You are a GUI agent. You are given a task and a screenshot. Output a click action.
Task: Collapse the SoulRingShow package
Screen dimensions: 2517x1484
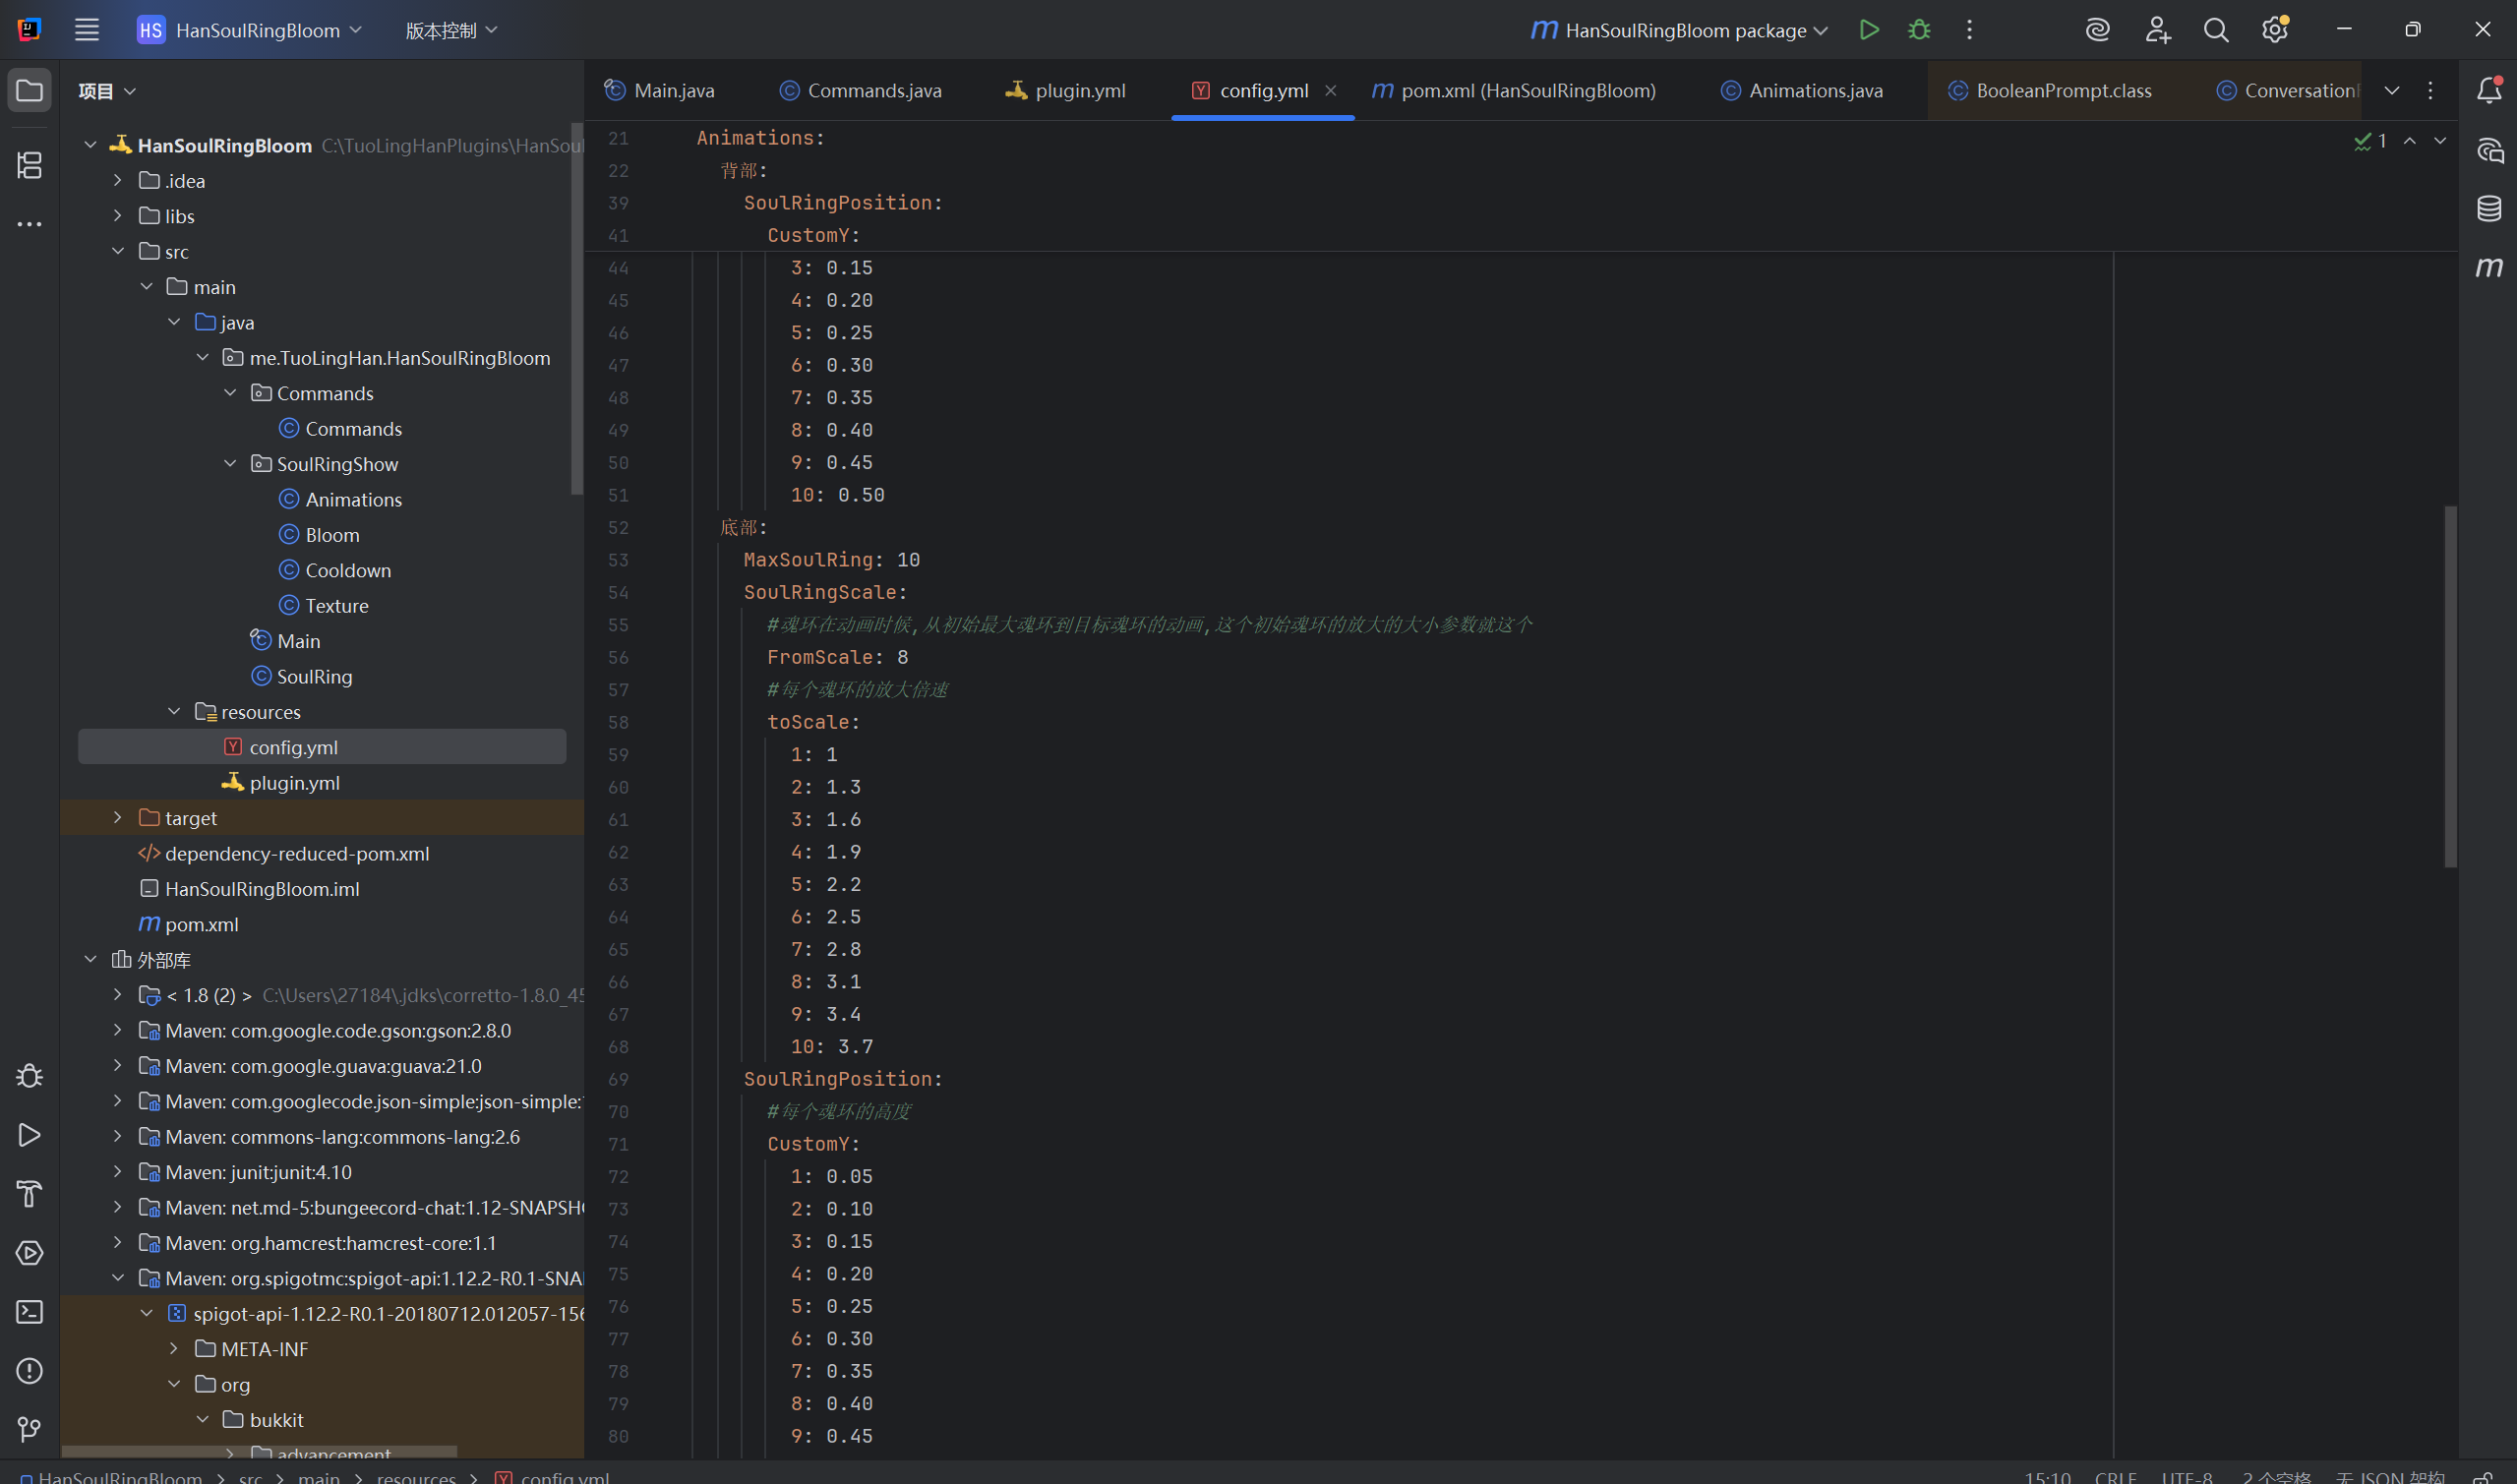pos(230,464)
